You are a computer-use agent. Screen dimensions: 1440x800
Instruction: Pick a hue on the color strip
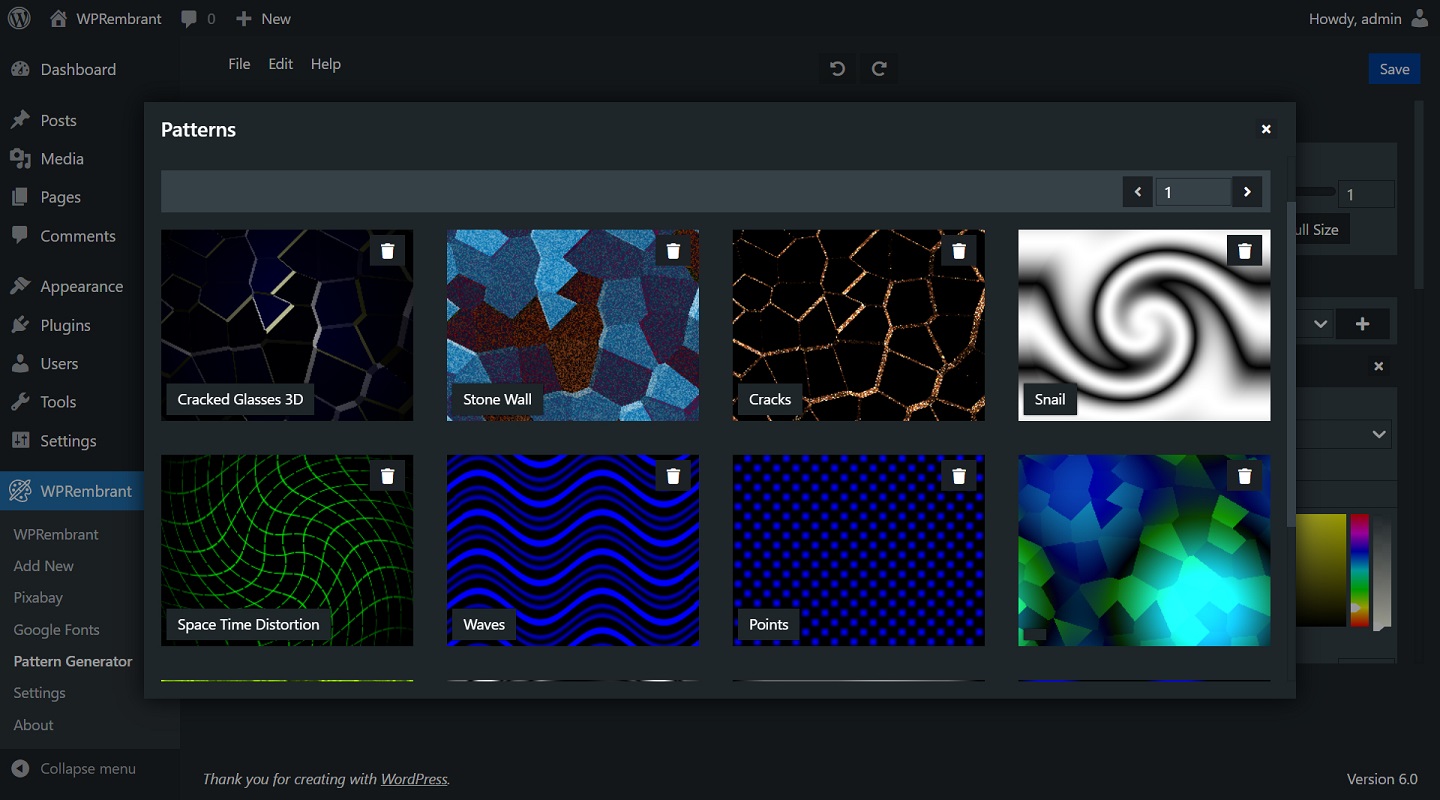point(1358,570)
